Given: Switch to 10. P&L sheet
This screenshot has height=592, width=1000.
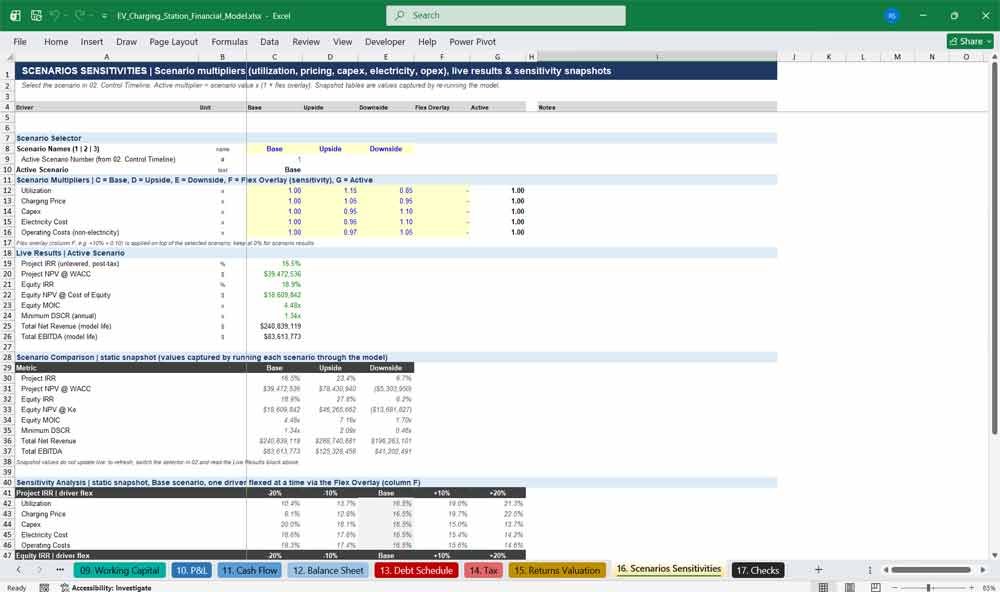Looking at the screenshot, I should [x=191, y=570].
